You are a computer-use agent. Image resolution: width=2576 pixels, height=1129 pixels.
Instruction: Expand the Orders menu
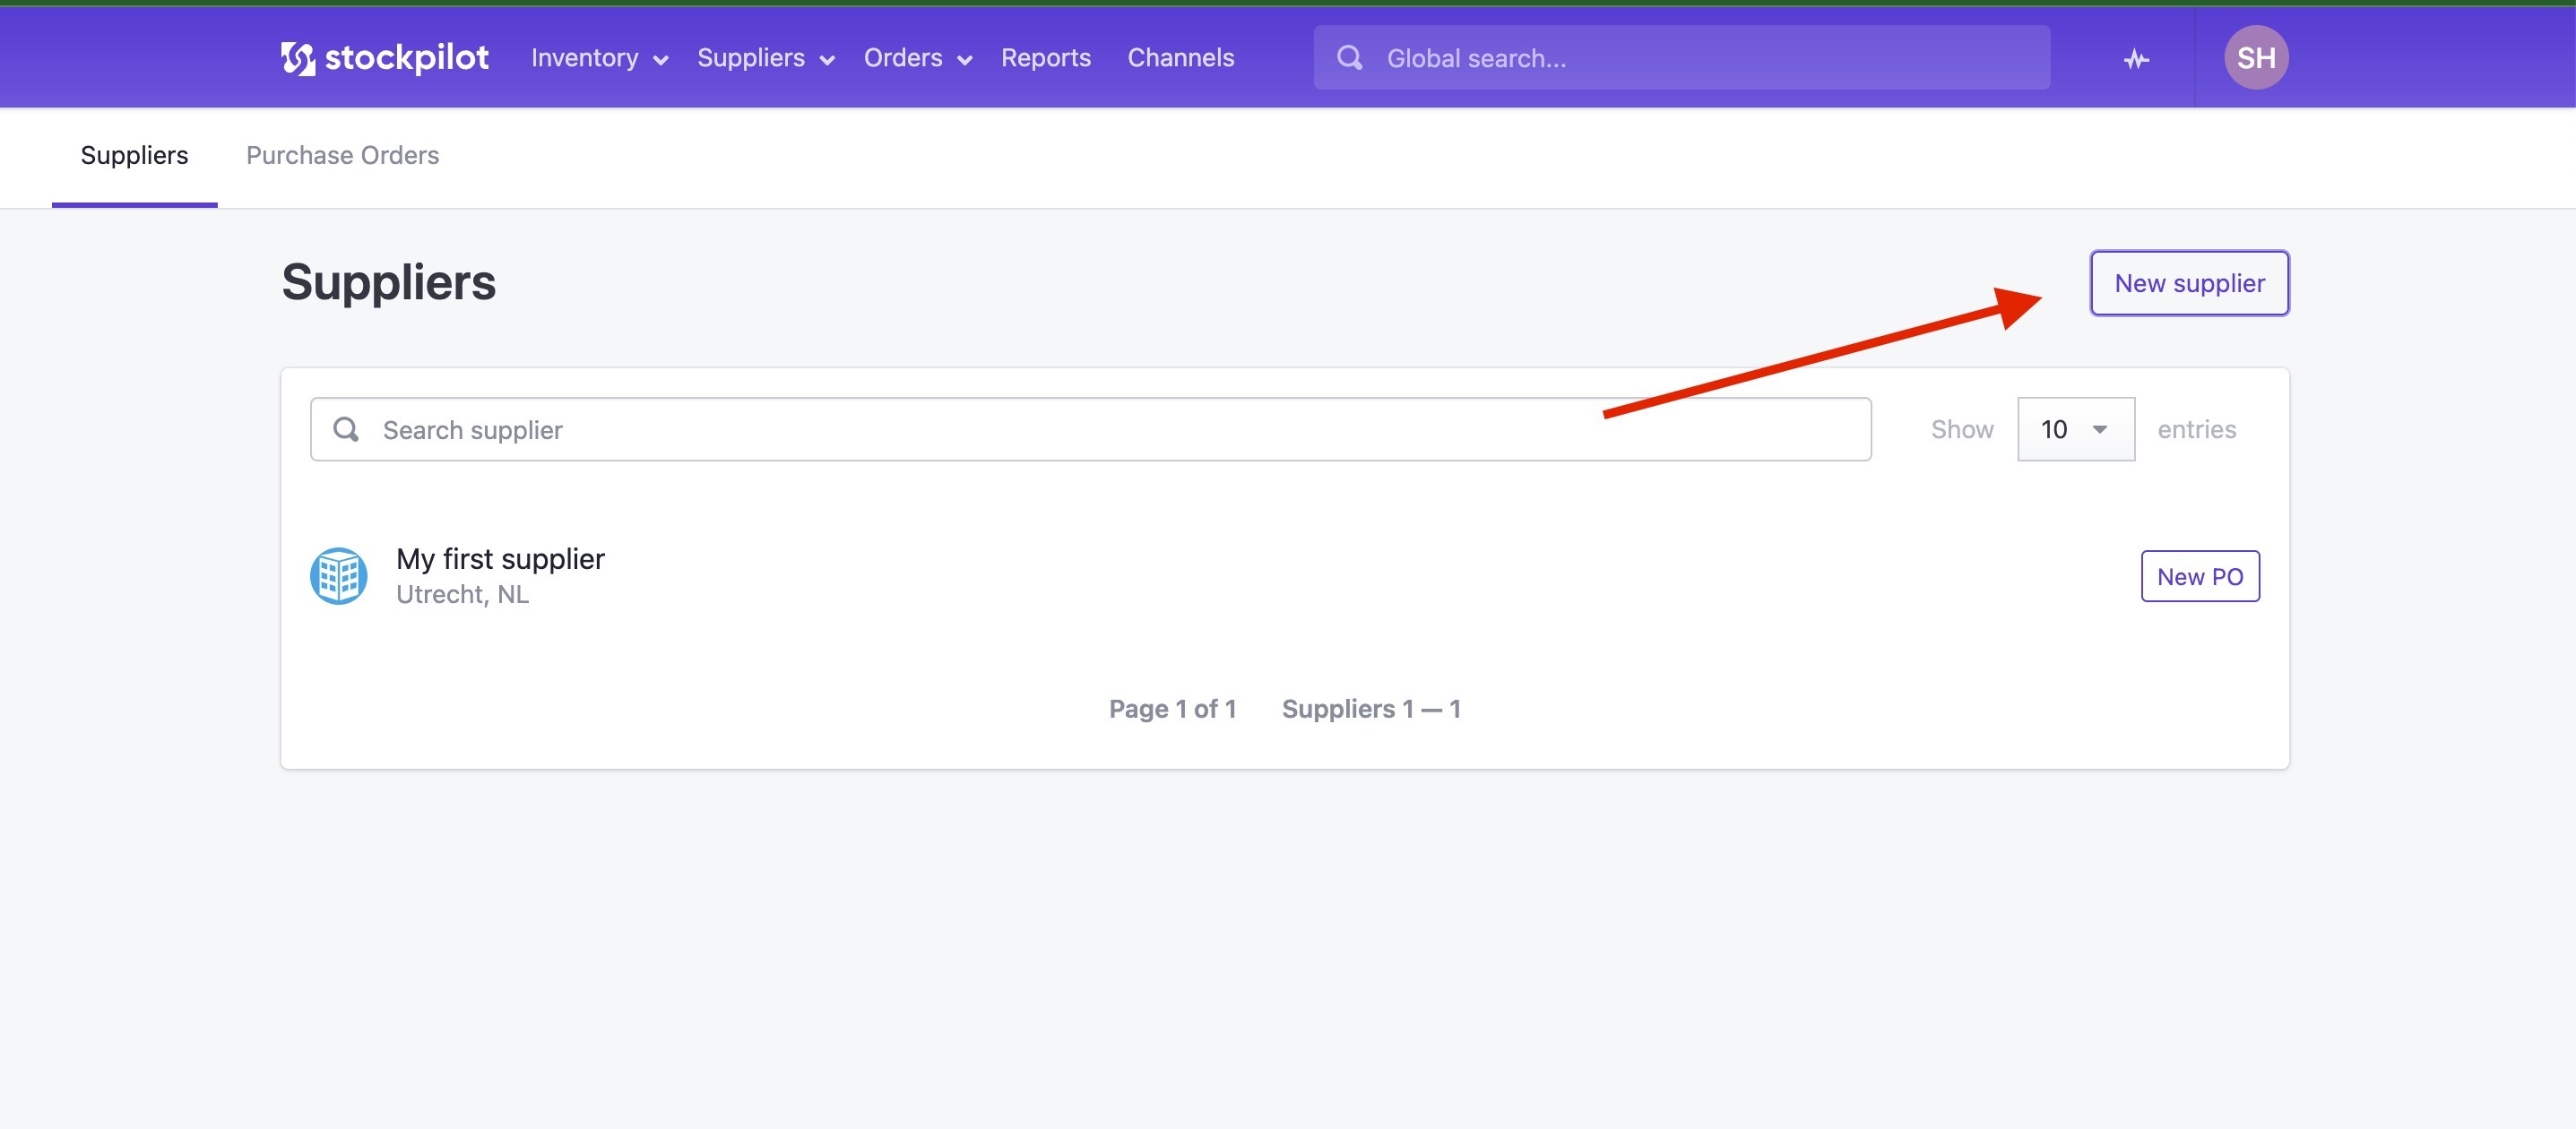tap(918, 58)
